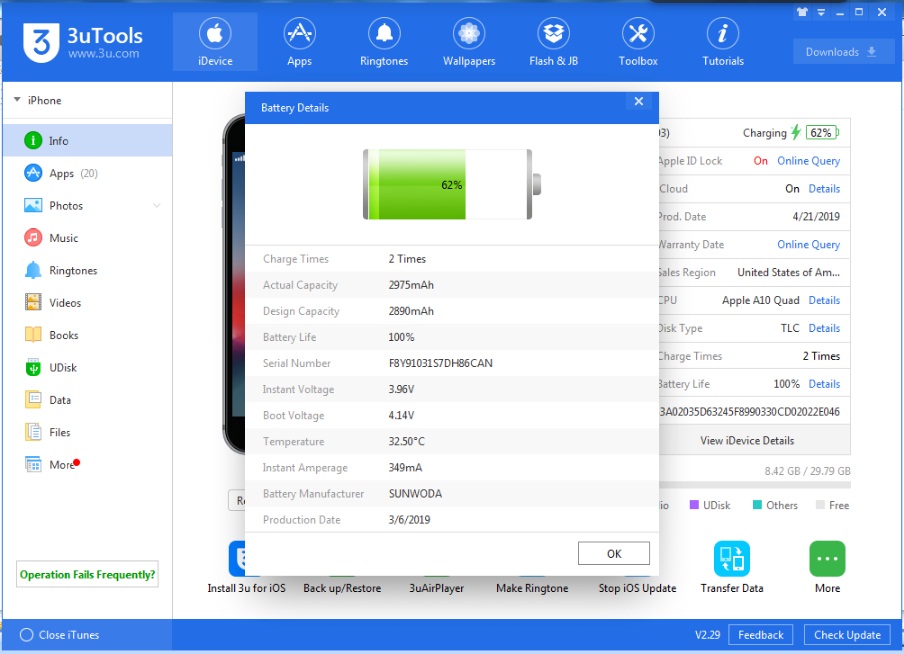This screenshot has height=654, width=904.
Task: Toggle Close iTunes option
Action: pyautogui.click(x=27, y=635)
